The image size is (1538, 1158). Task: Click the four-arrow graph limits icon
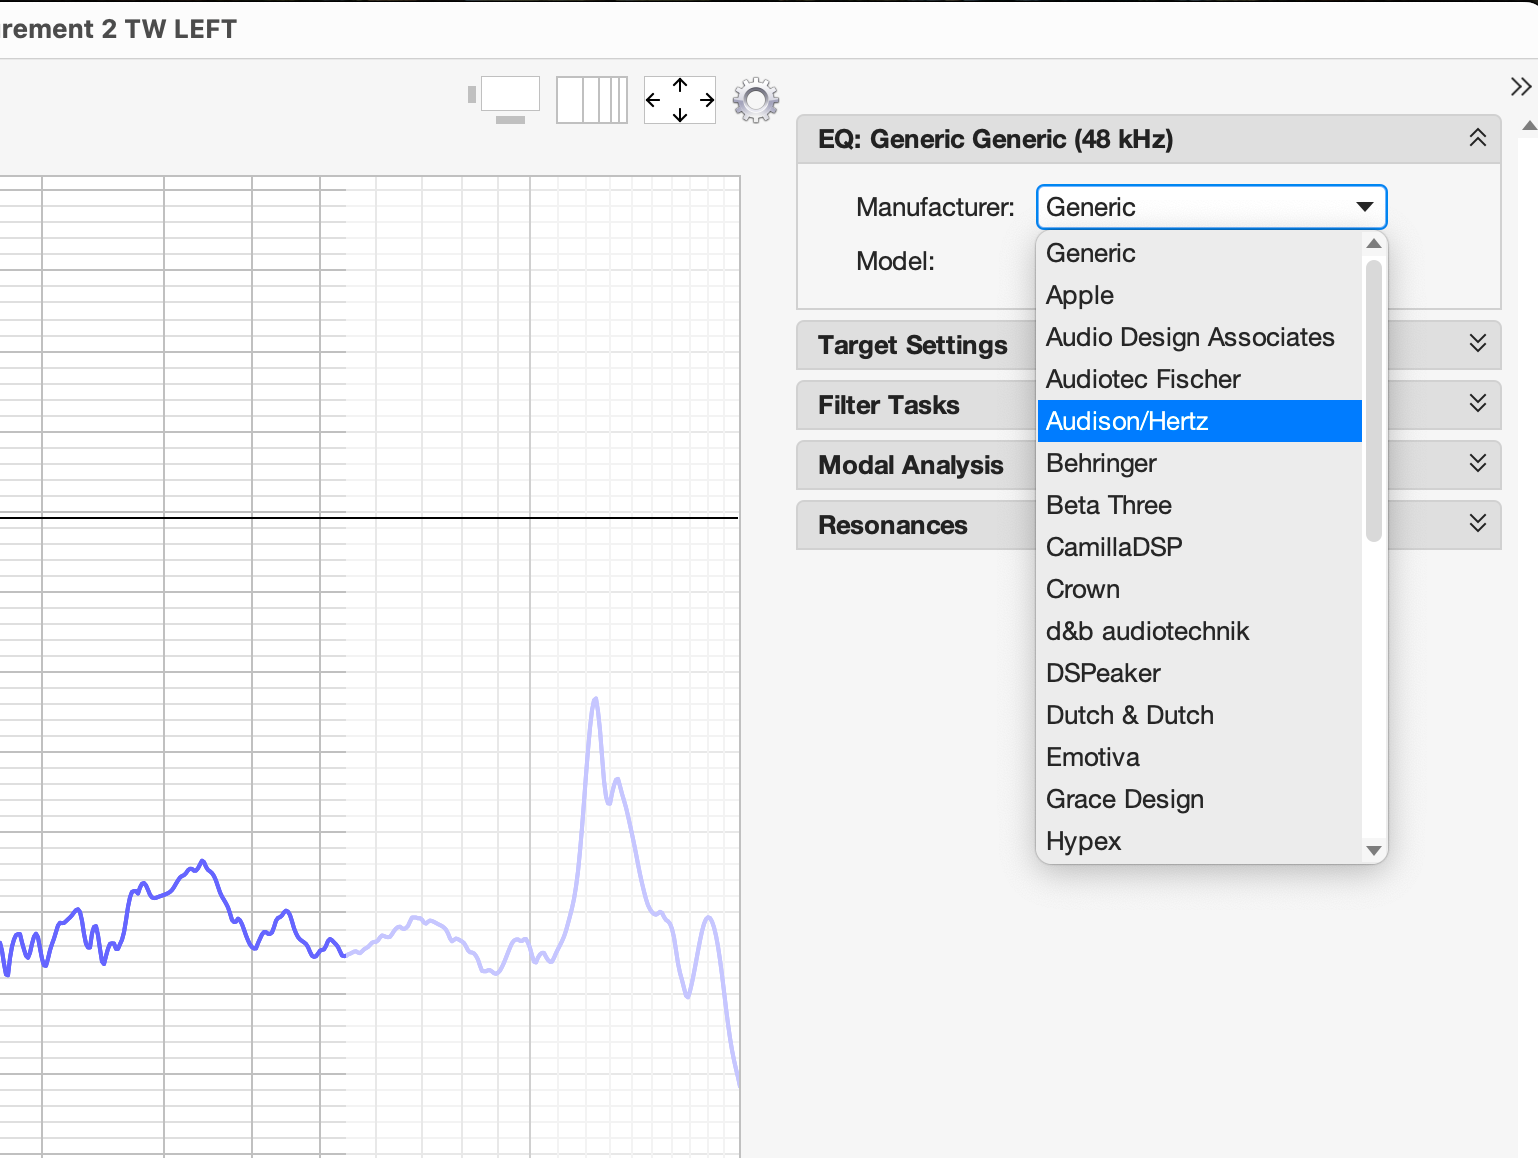click(x=680, y=100)
